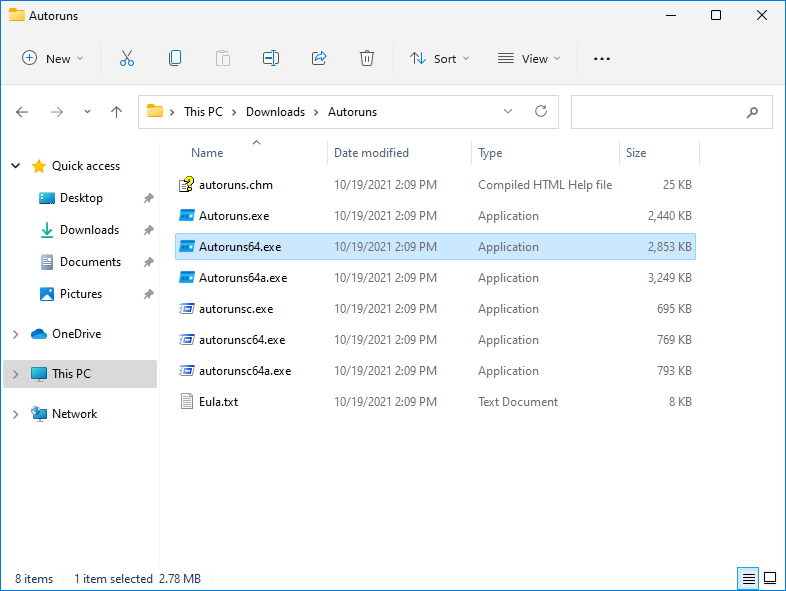Go forward with the right arrow
The width and height of the screenshot is (786, 591).
57,112
